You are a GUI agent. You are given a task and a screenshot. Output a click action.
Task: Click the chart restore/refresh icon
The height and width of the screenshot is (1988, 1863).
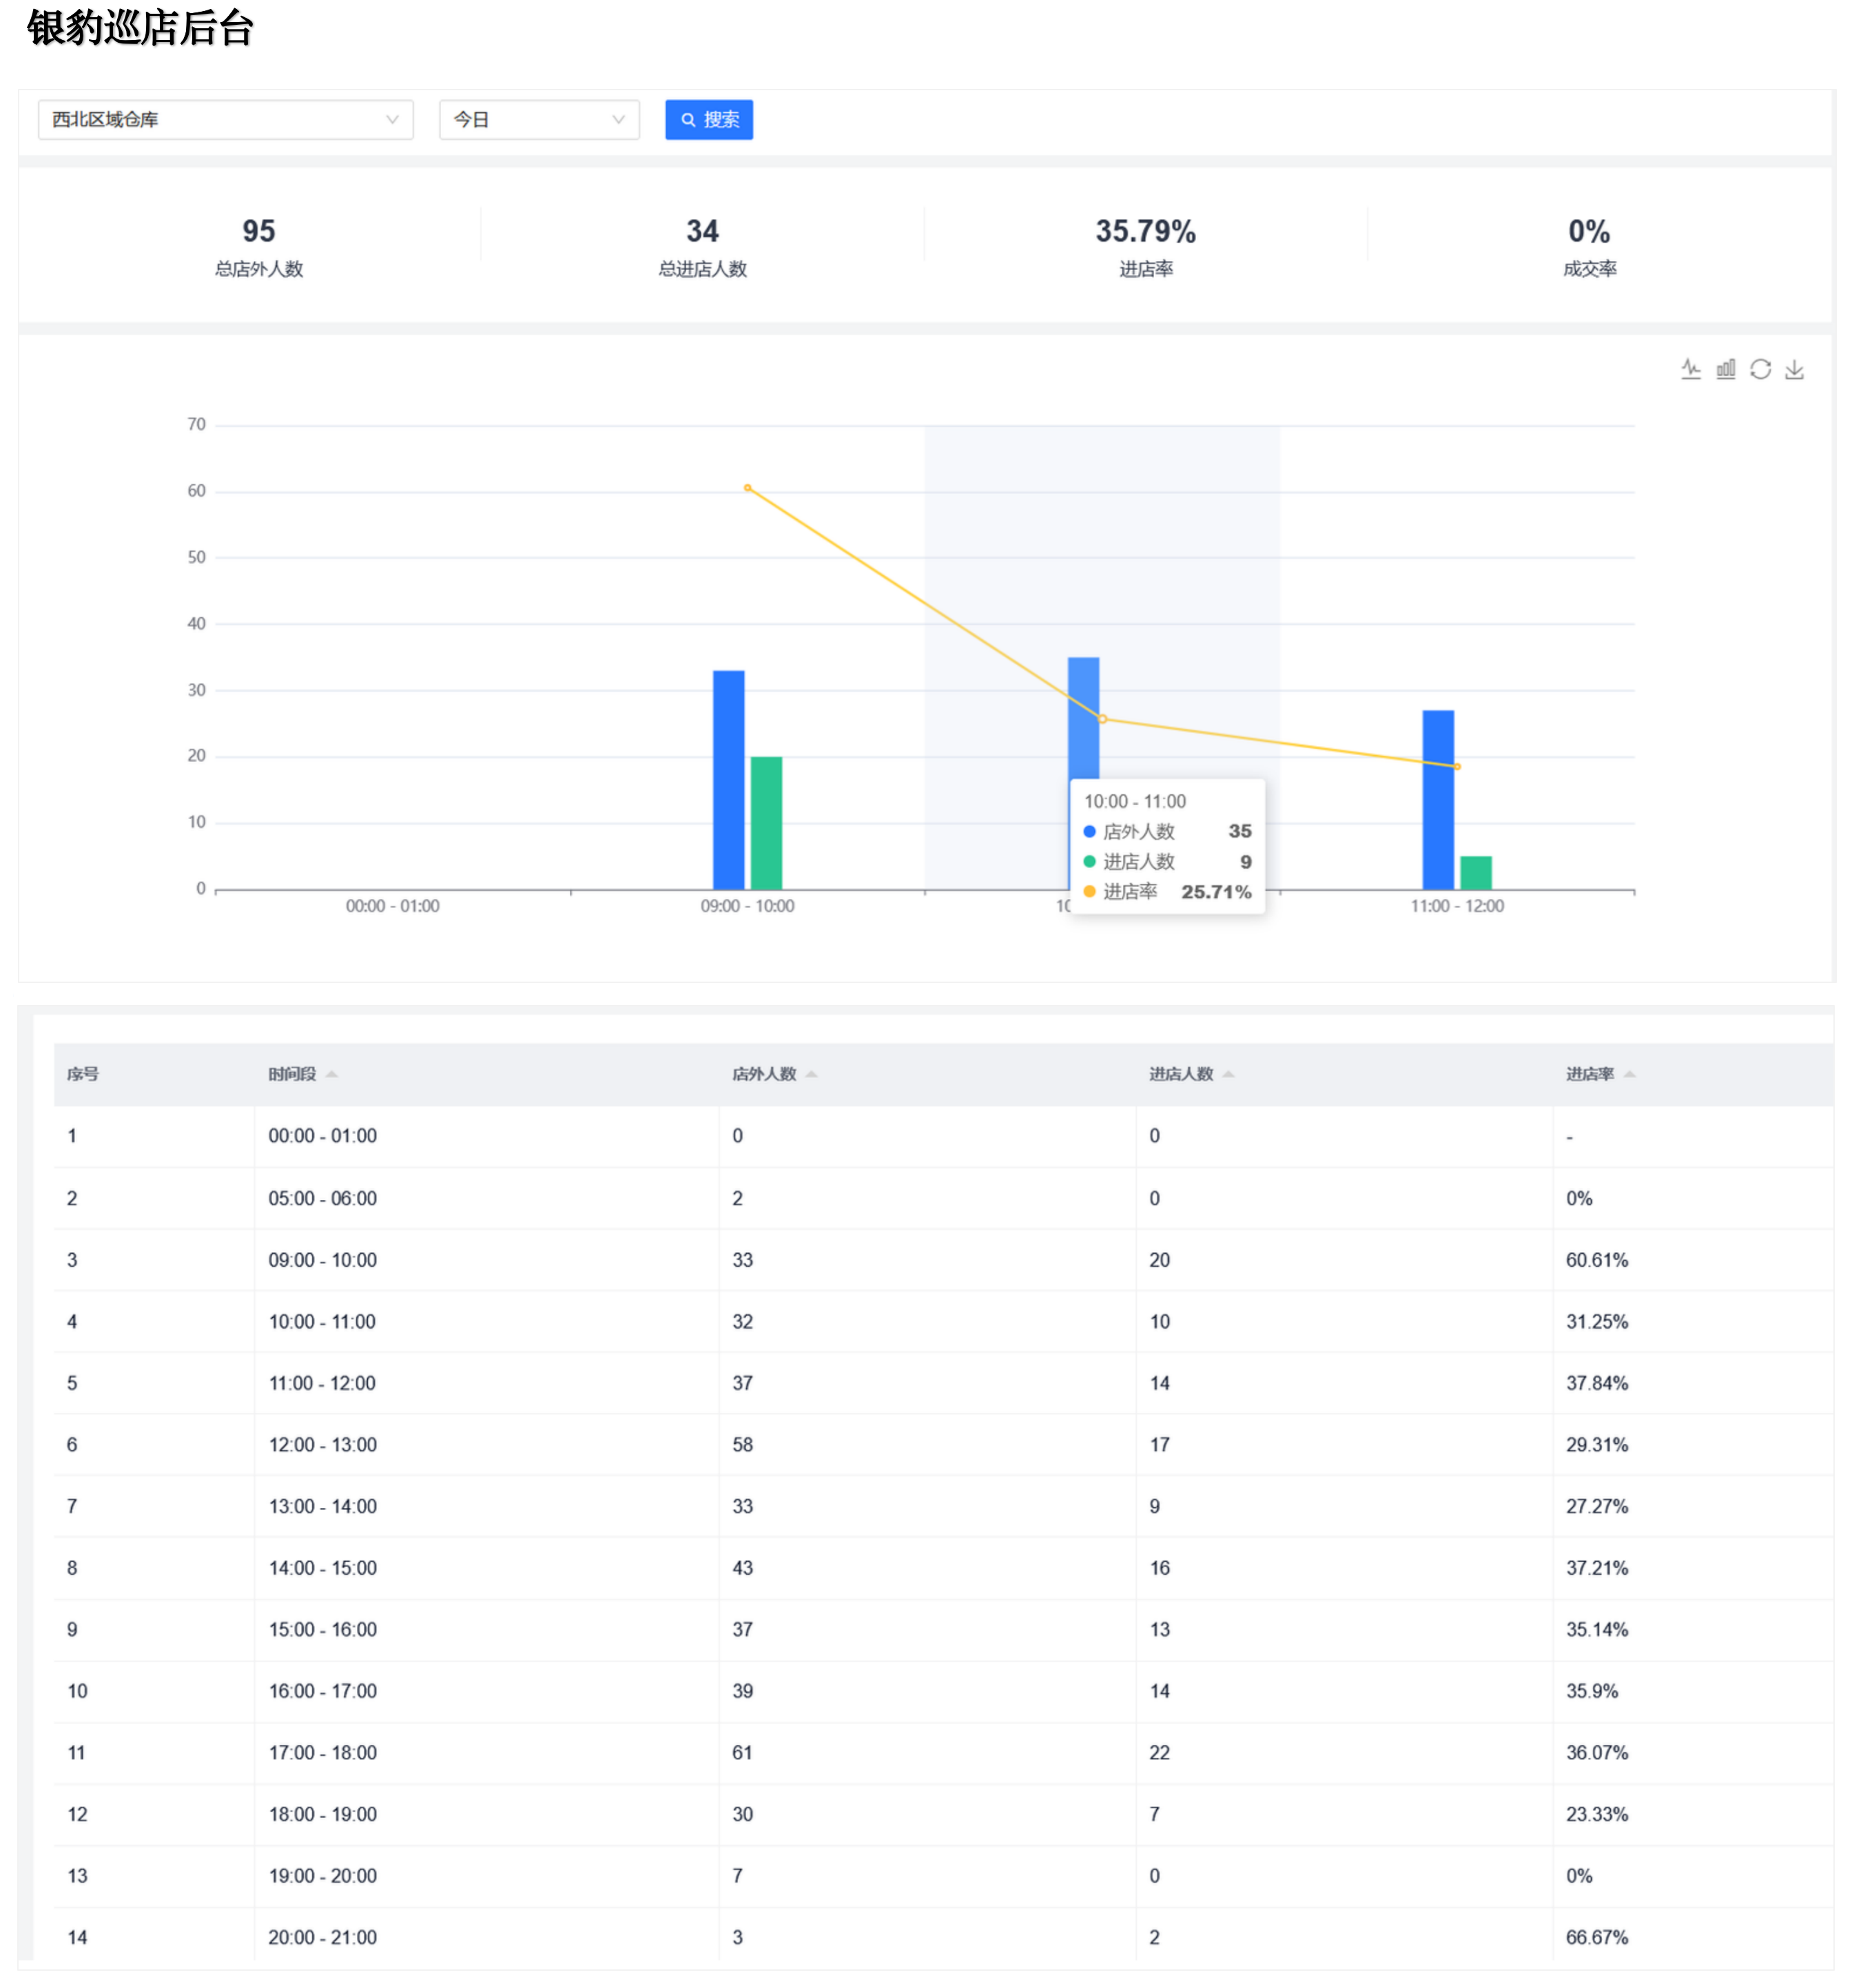(1760, 369)
